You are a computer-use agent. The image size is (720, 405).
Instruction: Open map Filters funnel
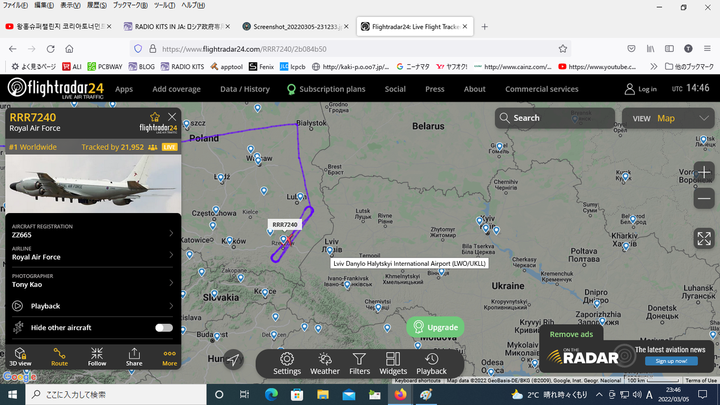click(359, 363)
